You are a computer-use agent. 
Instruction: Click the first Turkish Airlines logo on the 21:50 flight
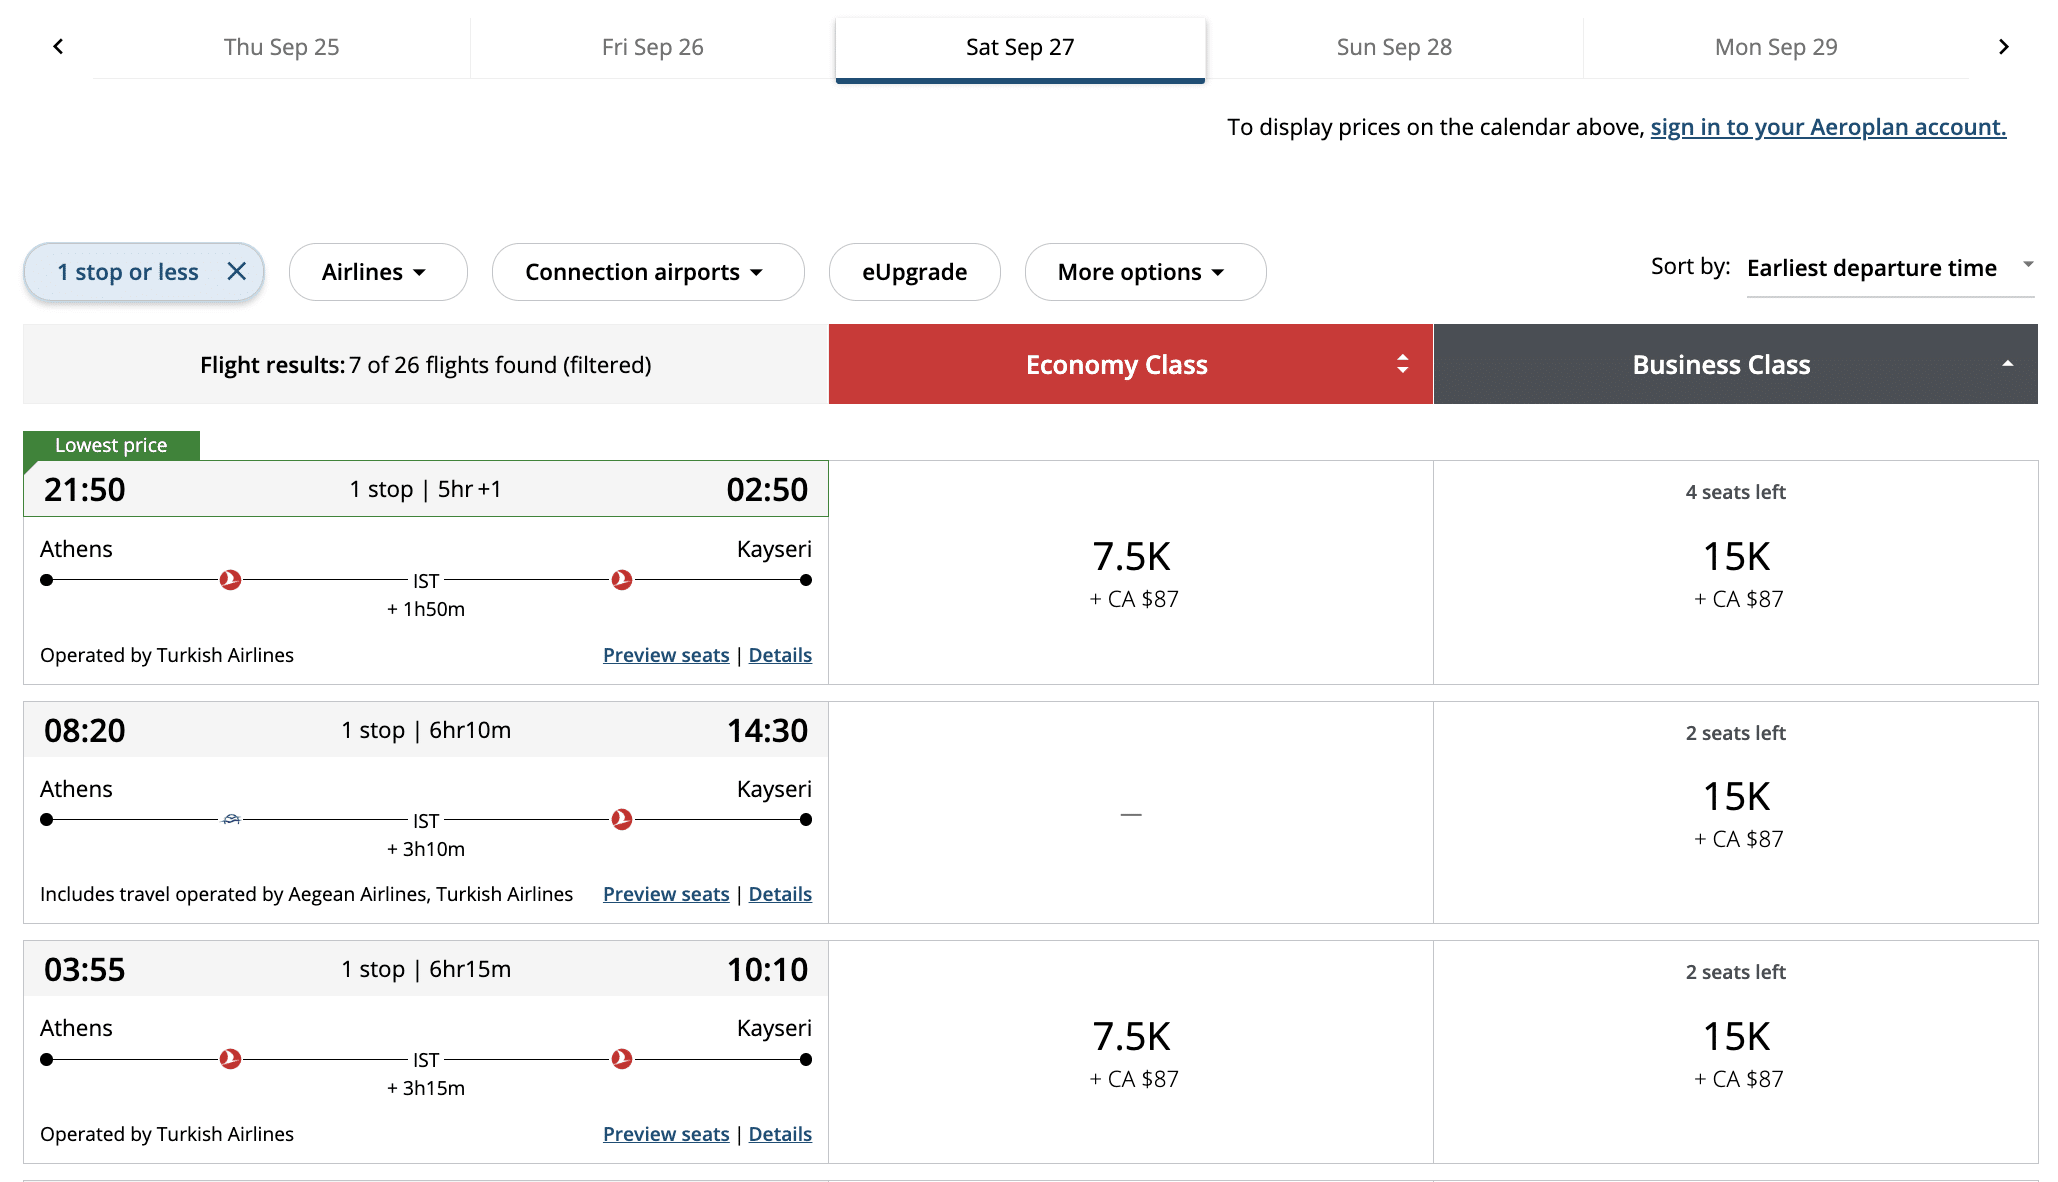[x=230, y=580]
